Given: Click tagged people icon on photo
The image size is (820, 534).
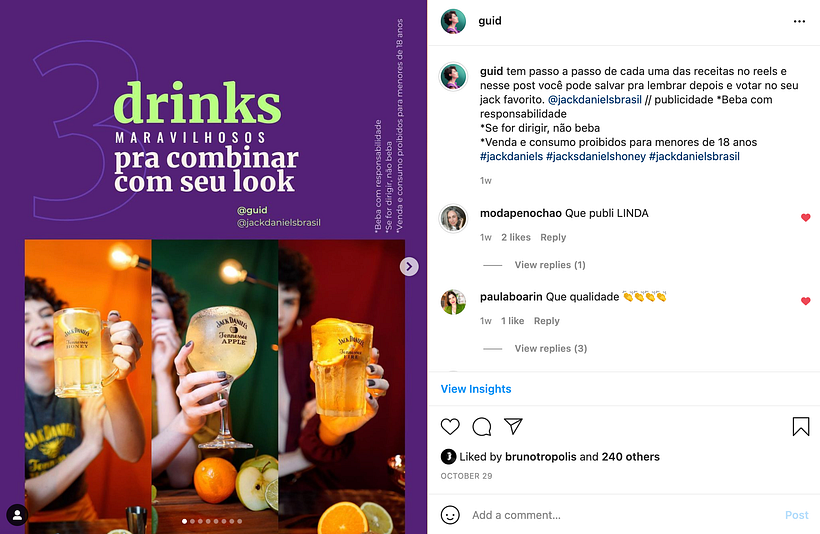Looking at the screenshot, I should [16, 514].
